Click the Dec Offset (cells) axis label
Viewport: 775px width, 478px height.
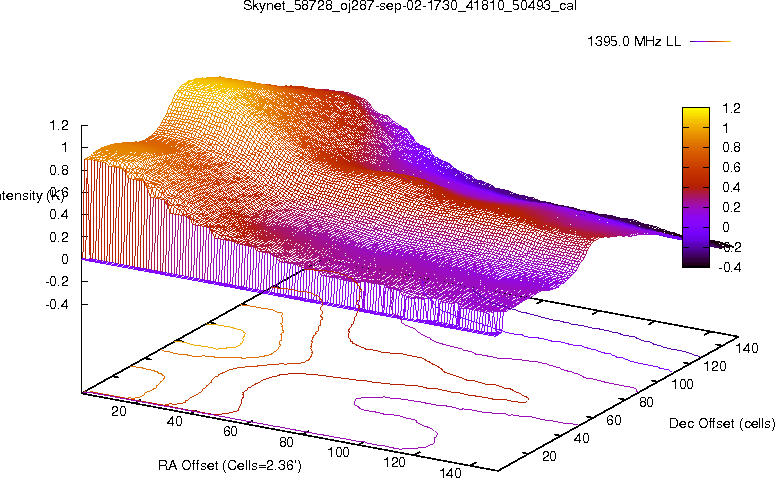[722, 423]
